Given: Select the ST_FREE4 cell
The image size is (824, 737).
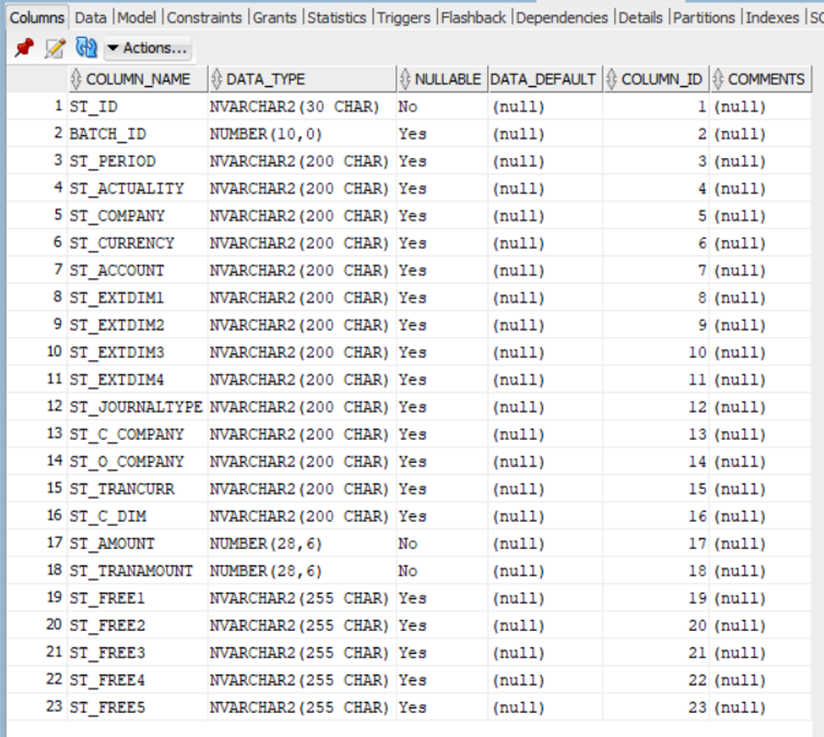Looking at the screenshot, I should coord(138,681).
